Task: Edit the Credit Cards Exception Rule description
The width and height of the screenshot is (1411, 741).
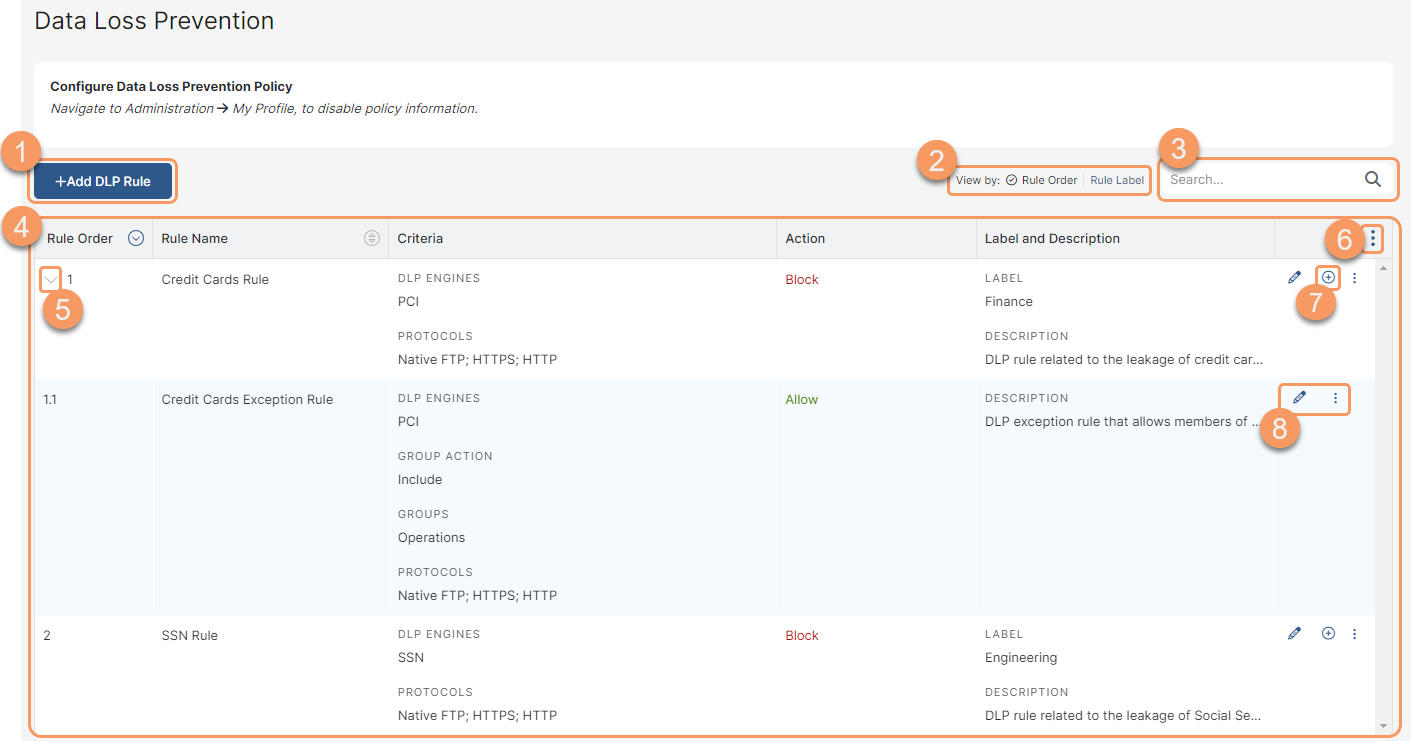Action: tap(1298, 398)
